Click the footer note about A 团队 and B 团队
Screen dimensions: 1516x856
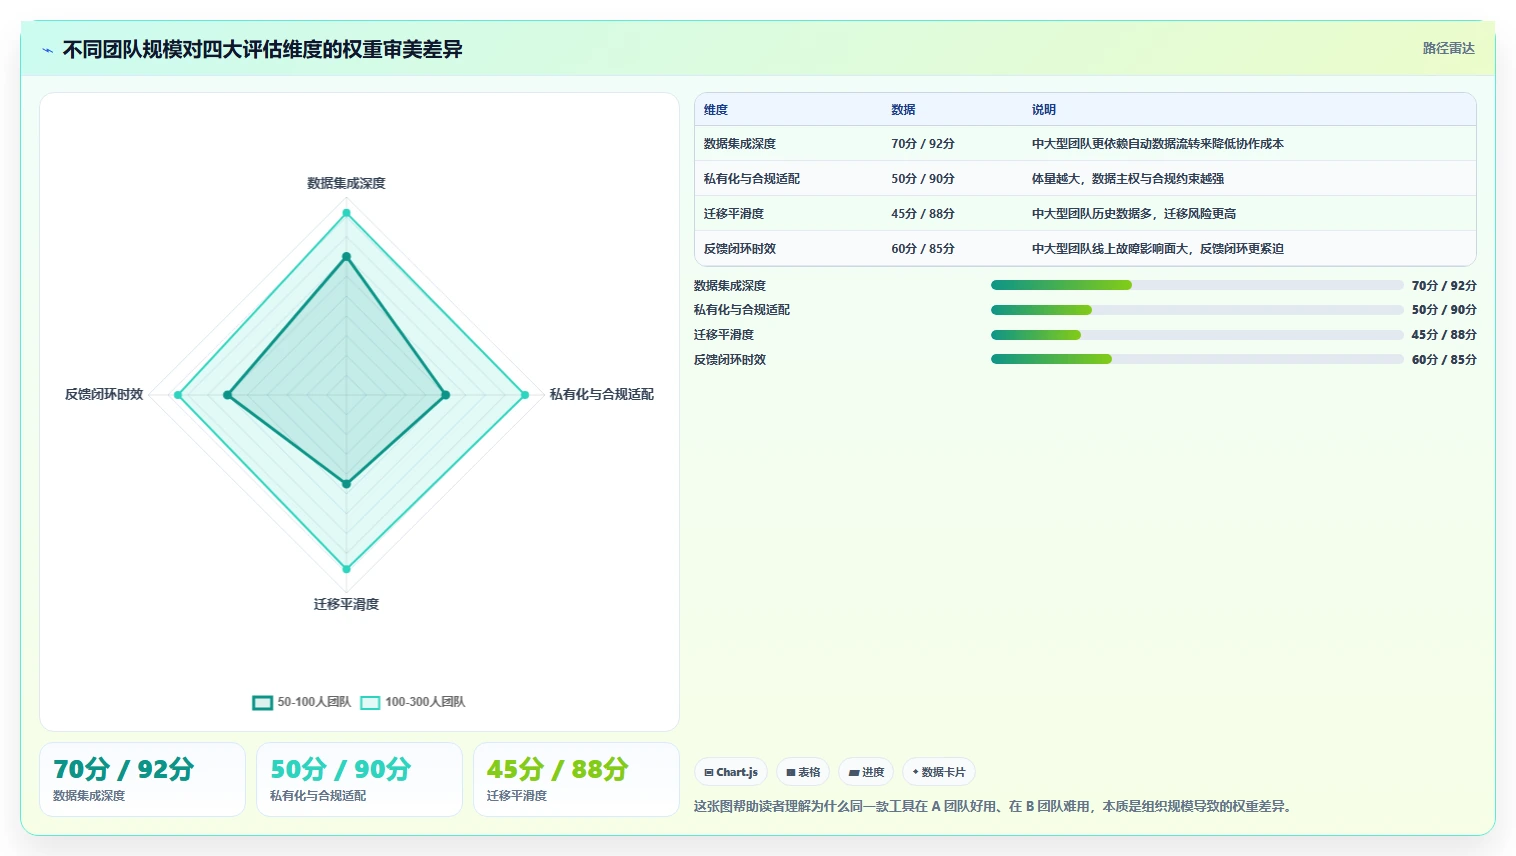[994, 806]
